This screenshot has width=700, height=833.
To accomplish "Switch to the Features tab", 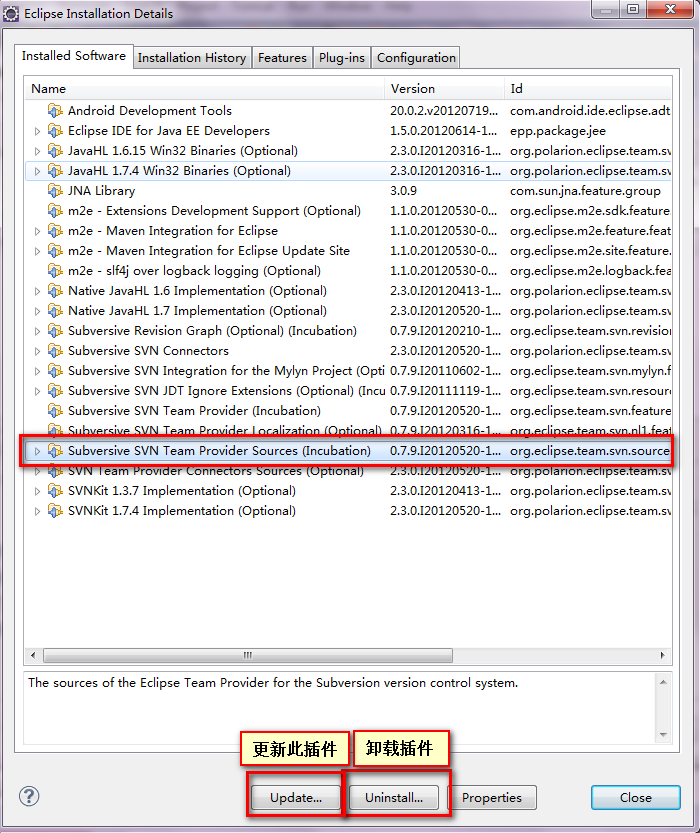I will point(282,57).
